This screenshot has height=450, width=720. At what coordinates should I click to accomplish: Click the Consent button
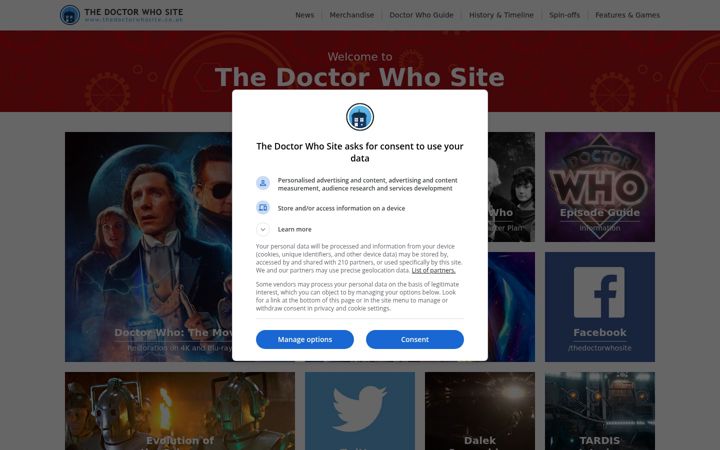point(415,339)
